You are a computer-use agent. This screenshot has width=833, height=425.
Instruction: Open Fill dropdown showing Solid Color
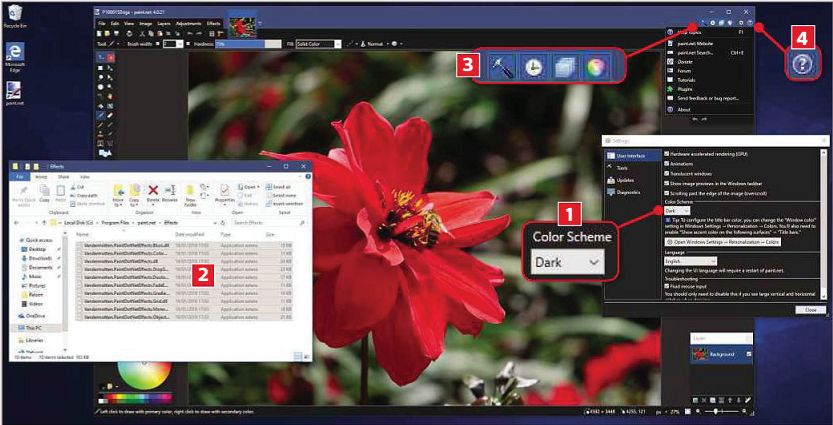coord(318,44)
